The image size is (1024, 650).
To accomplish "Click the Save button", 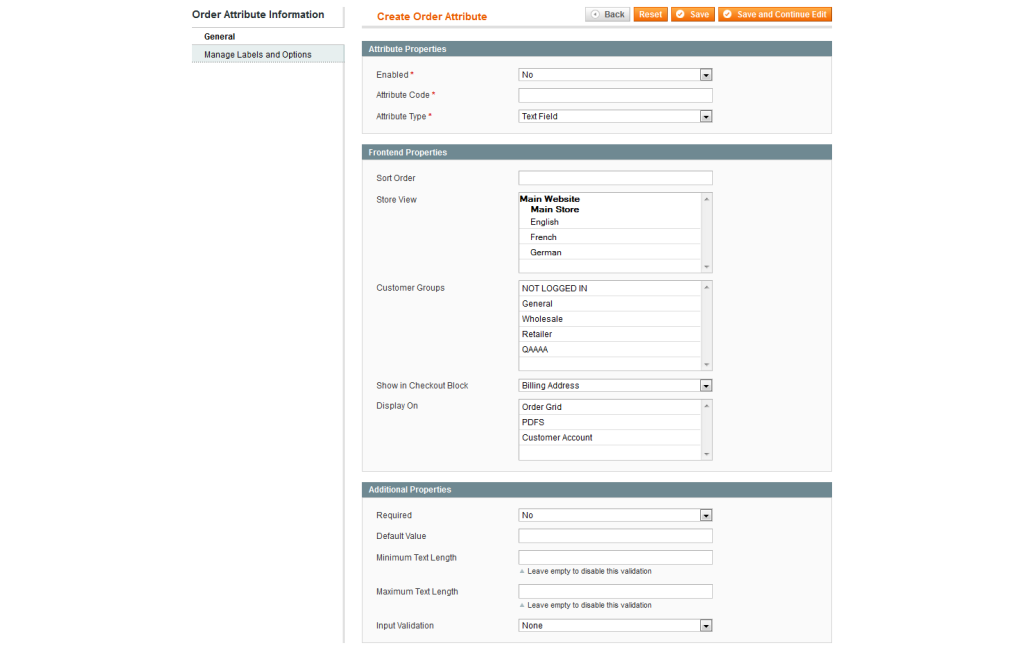I will tap(692, 14).
